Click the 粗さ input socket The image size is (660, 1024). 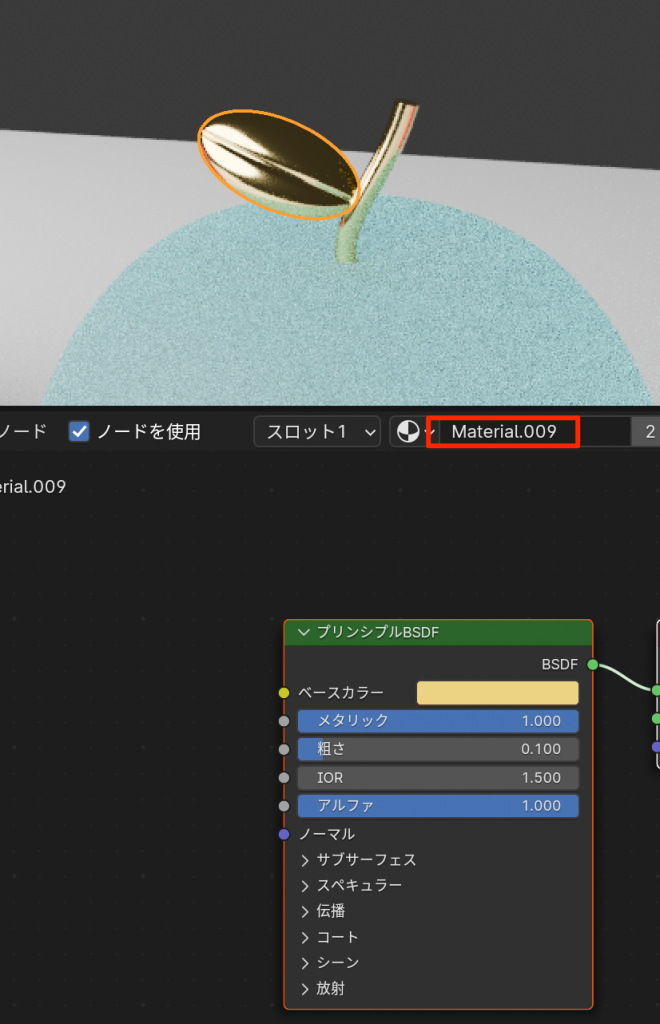coord(284,749)
